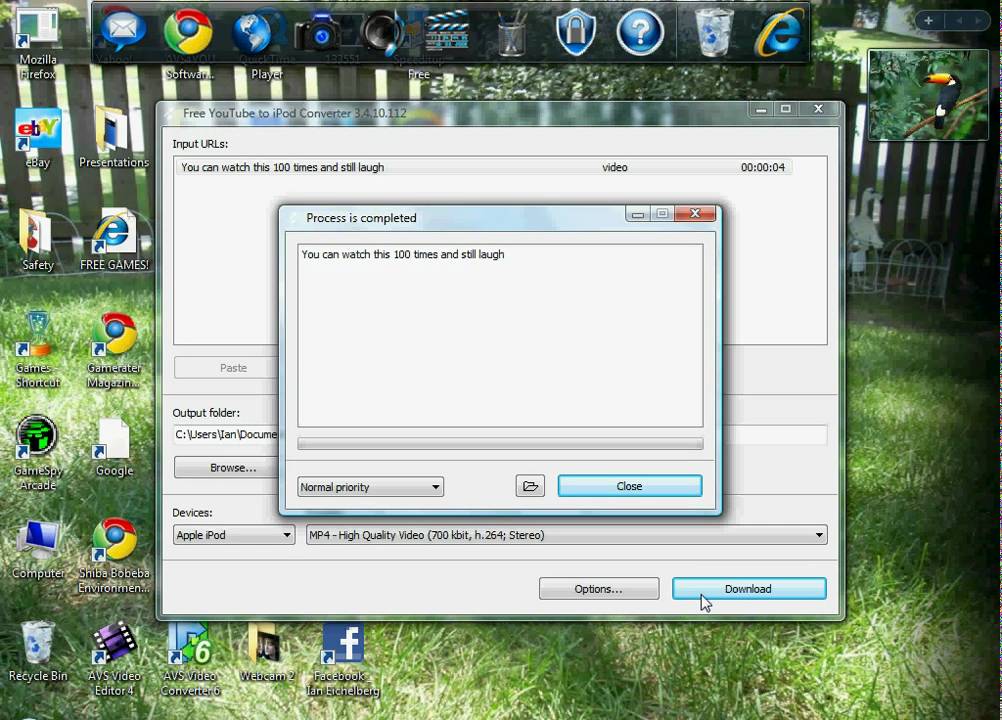Click the Options... button

coord(599,589)
